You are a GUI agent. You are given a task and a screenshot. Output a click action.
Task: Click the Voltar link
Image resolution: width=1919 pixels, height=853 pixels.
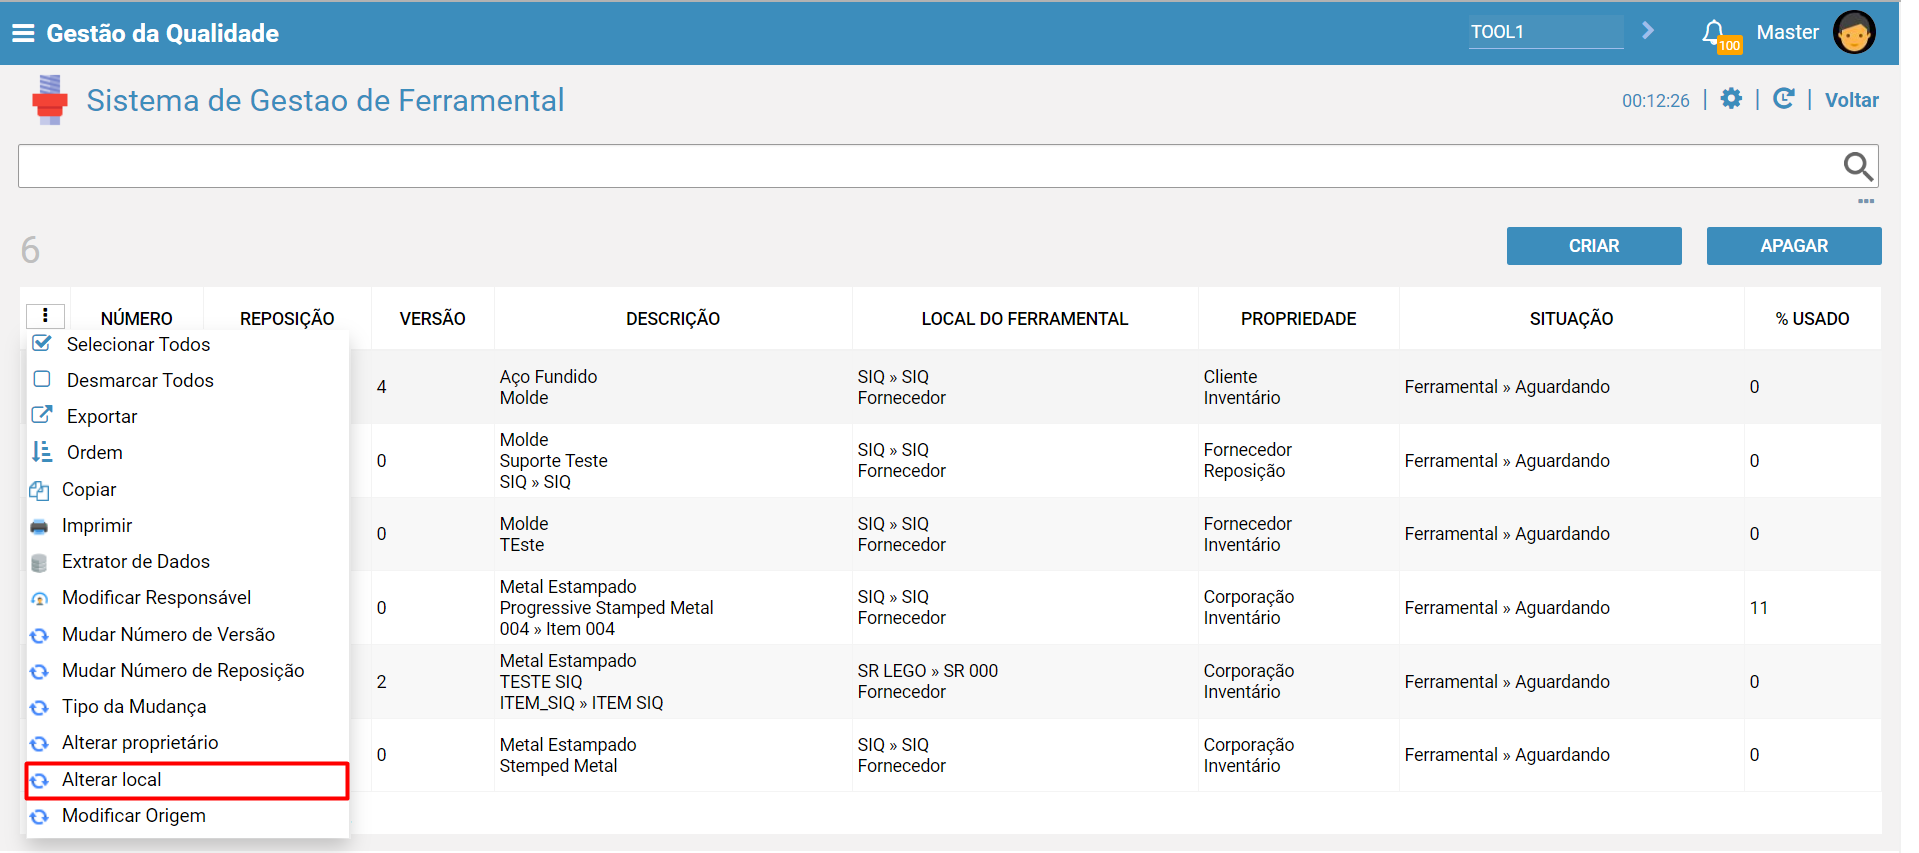pyautogui.click(x=1851, y=100)
